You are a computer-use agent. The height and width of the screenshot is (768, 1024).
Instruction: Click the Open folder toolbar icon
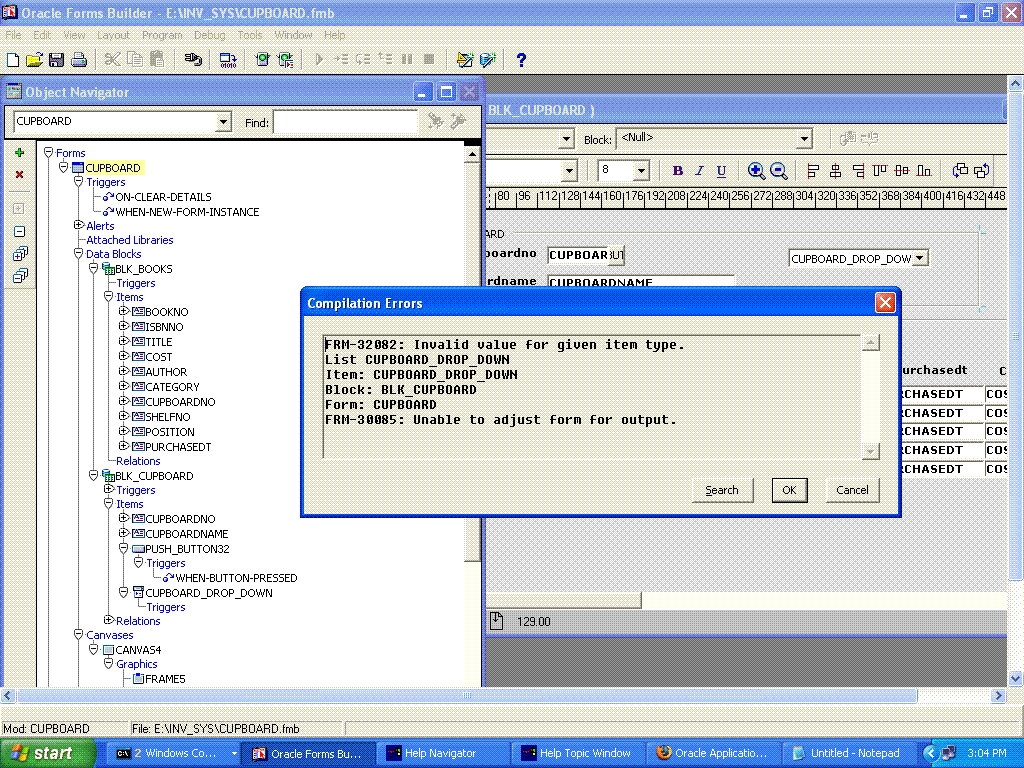coord(35,60)
